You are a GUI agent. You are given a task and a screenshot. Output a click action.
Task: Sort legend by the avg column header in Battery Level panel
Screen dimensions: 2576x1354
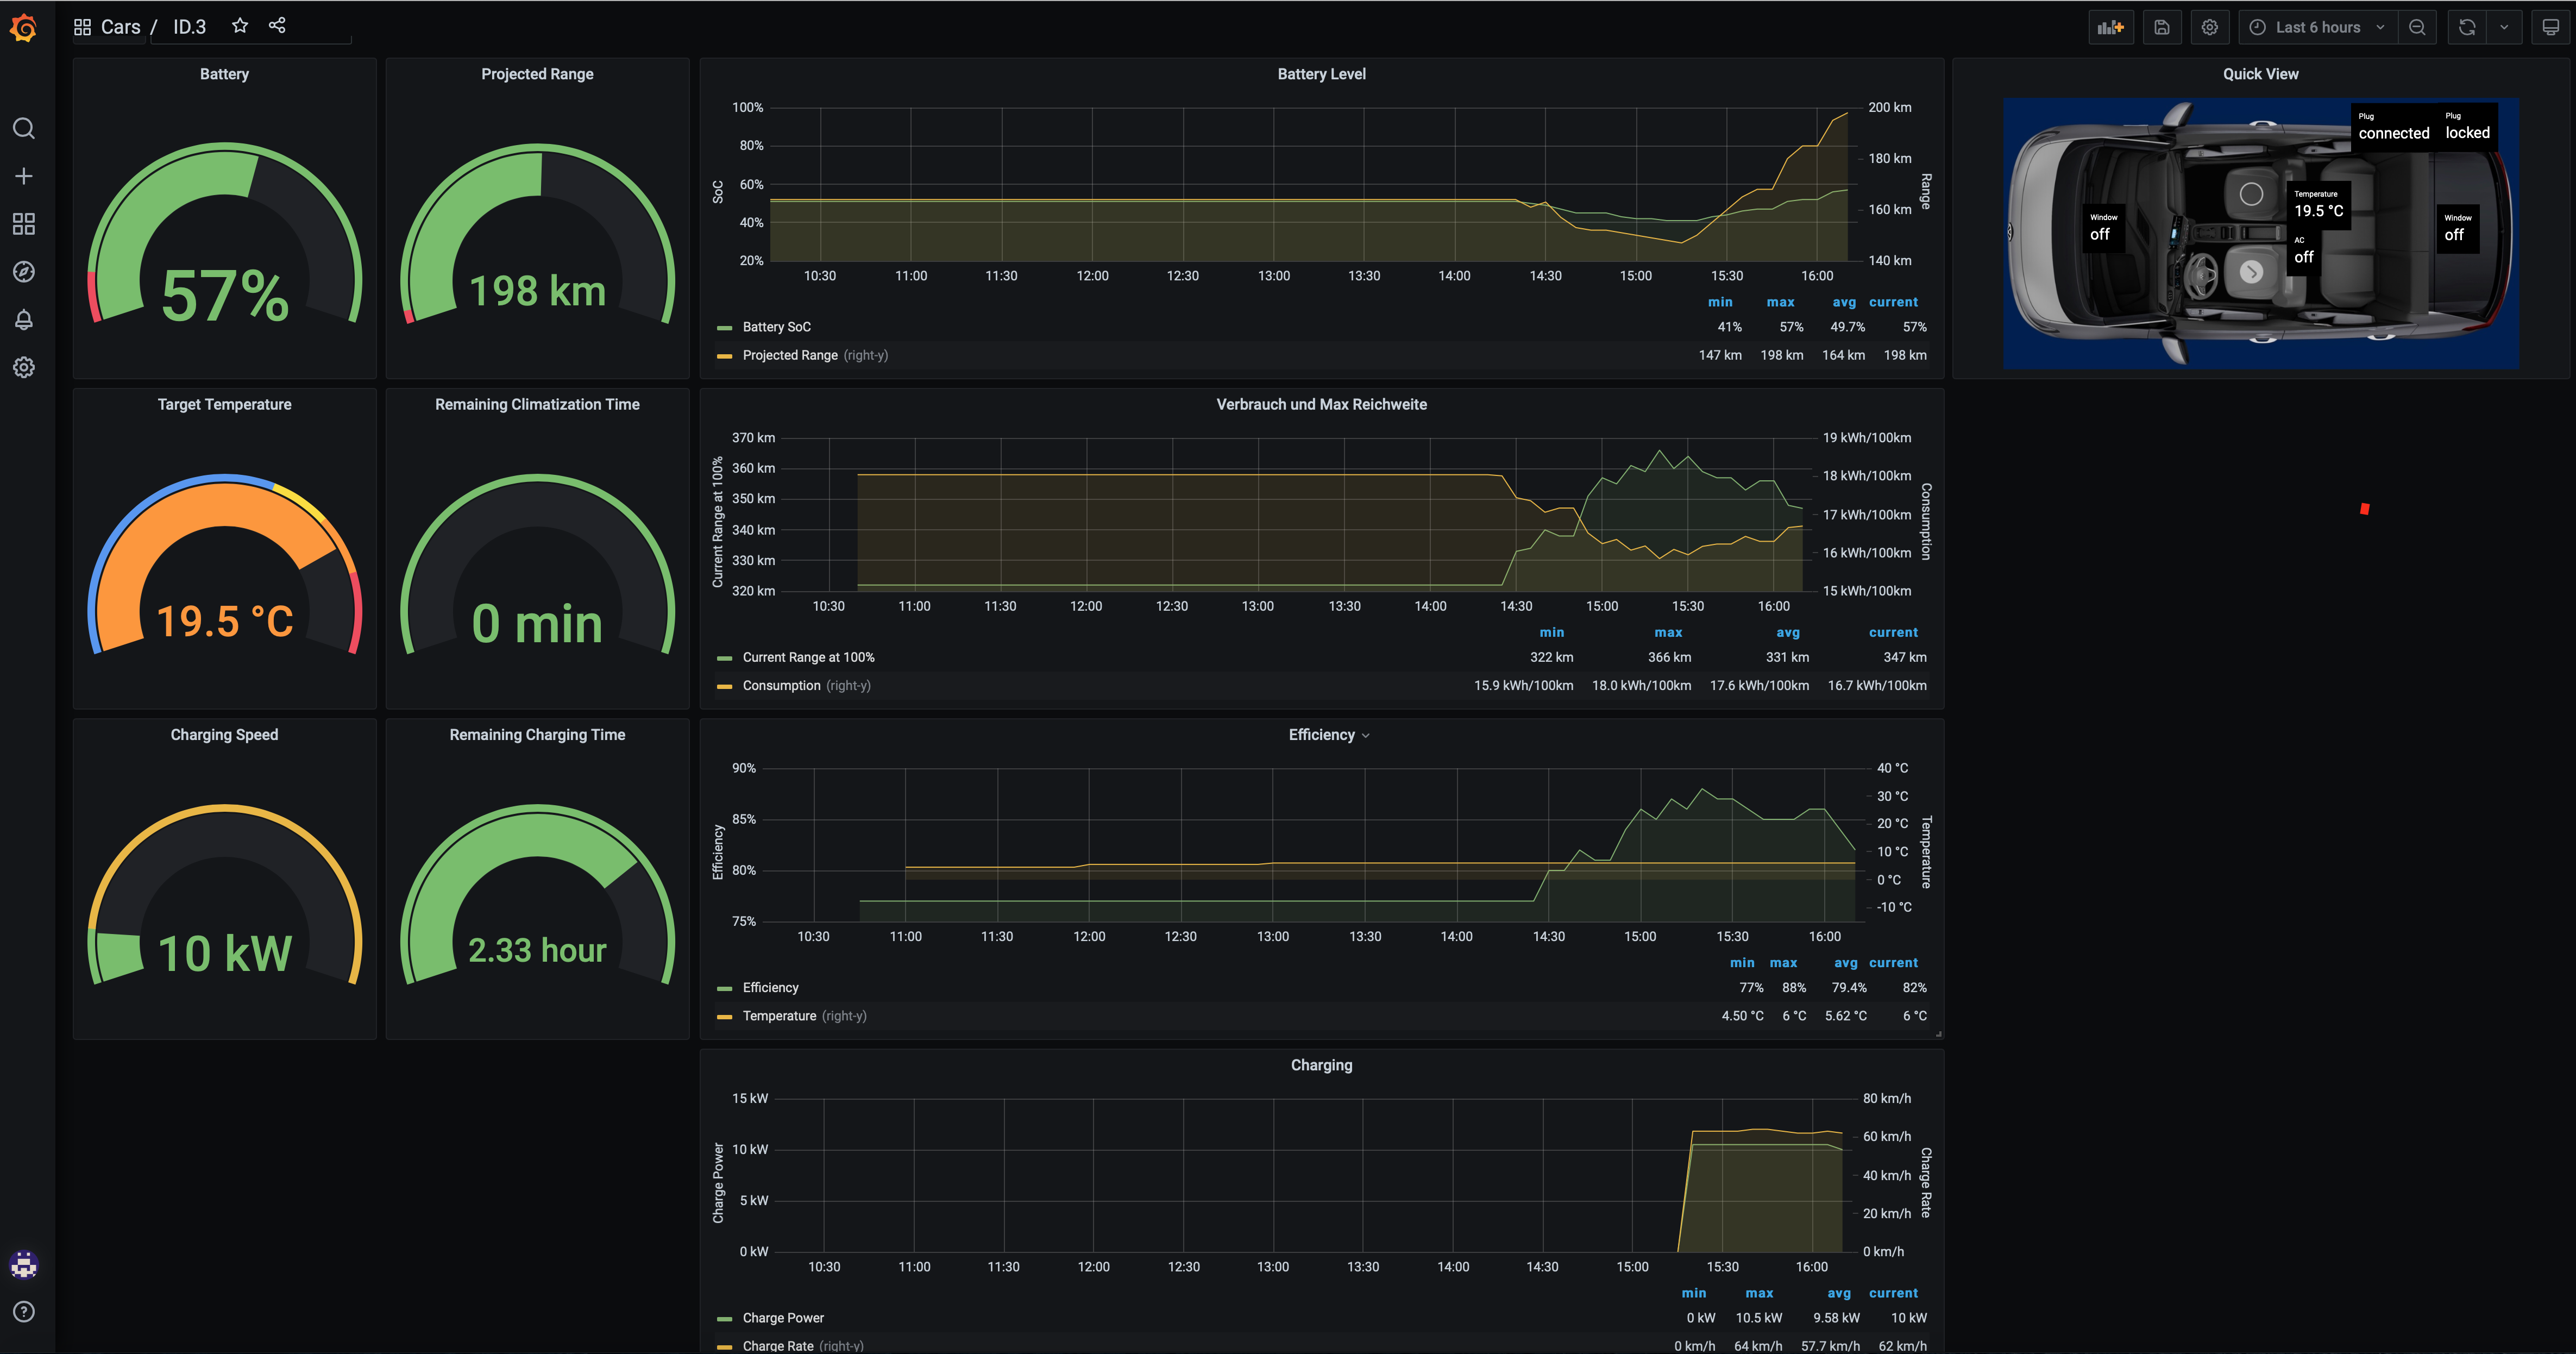(x=1843, y=302)
